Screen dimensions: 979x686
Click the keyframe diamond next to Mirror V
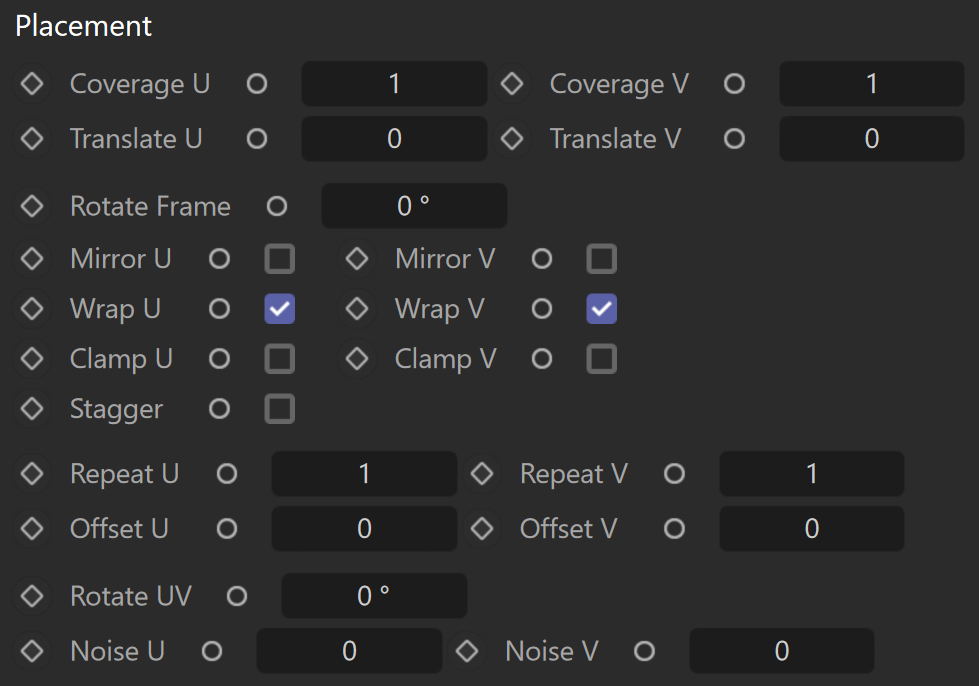coord(357,258)
